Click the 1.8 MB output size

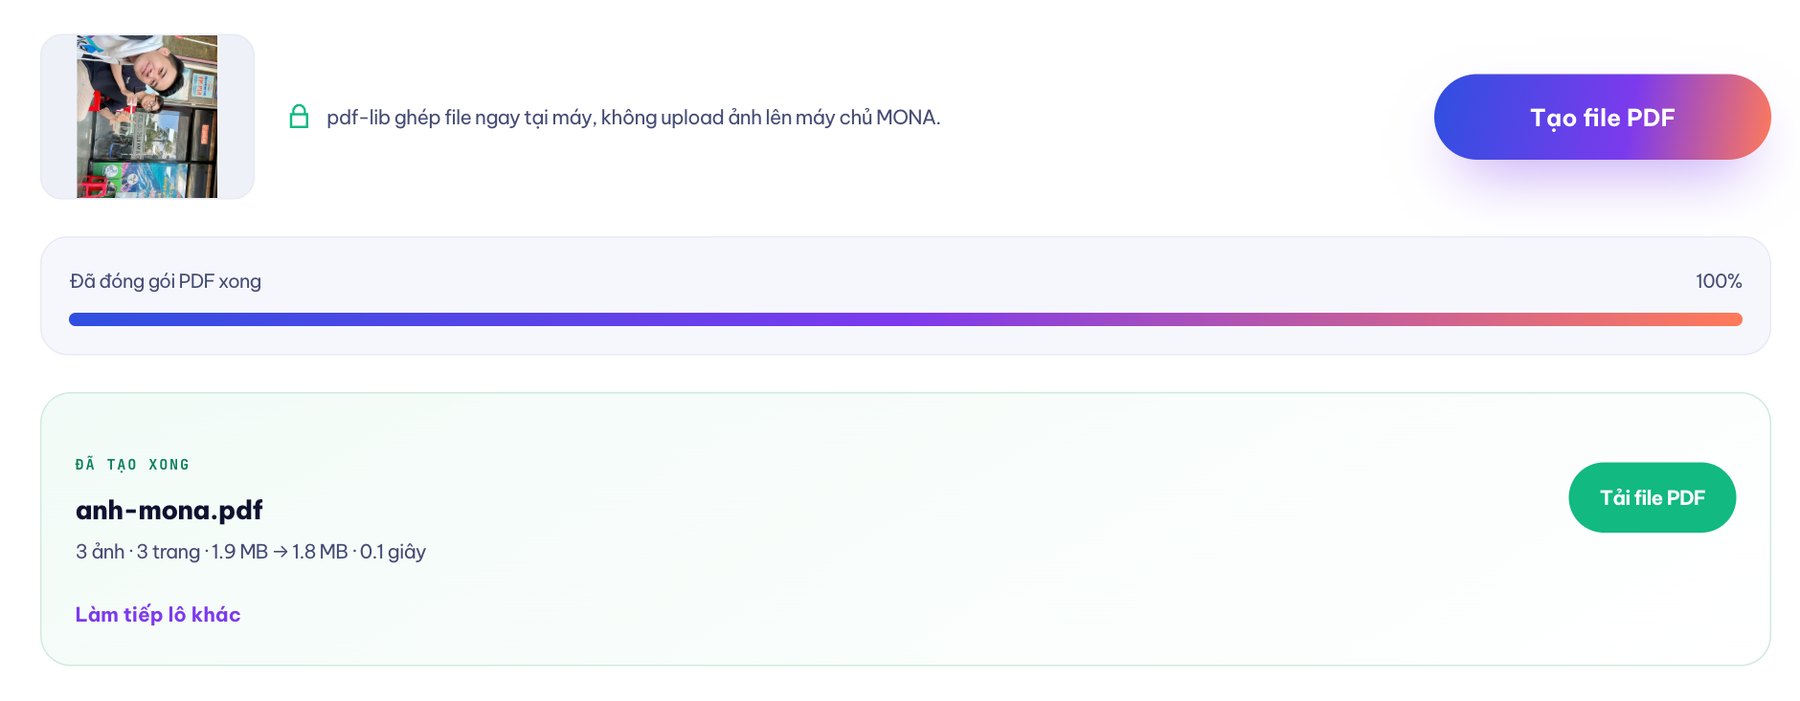pos(320,552)
